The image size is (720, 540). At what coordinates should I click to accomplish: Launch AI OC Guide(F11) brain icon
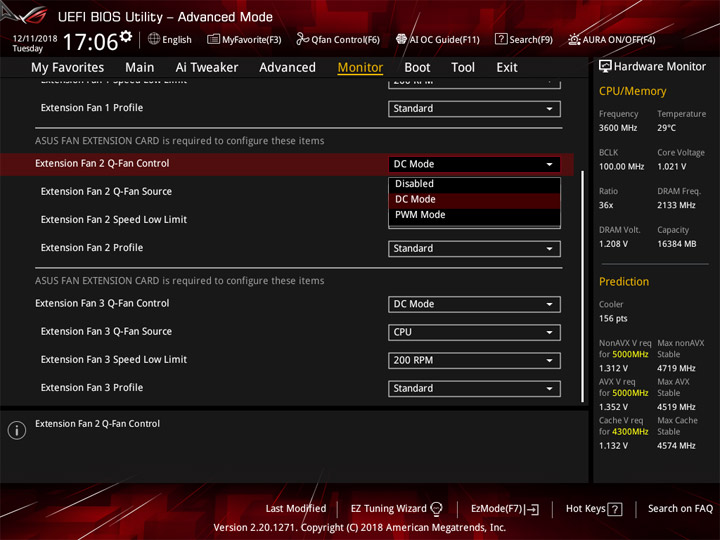tap(401, 39)
